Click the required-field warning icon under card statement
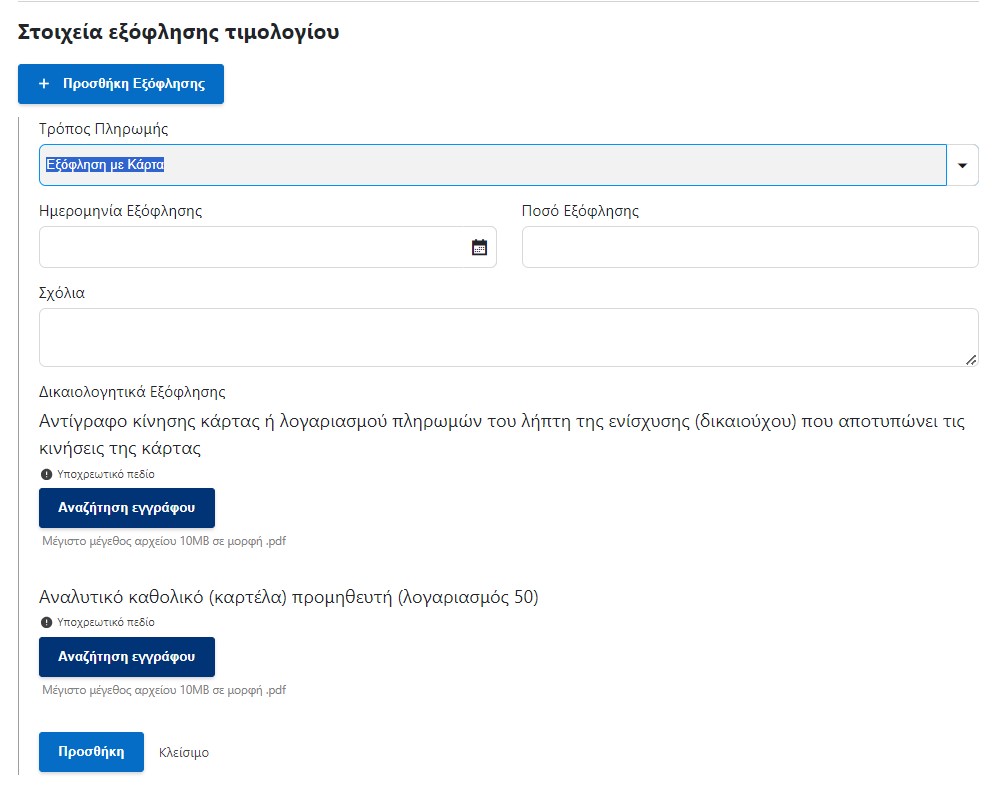This screenshot has height=803, width=995. point(46,474)
